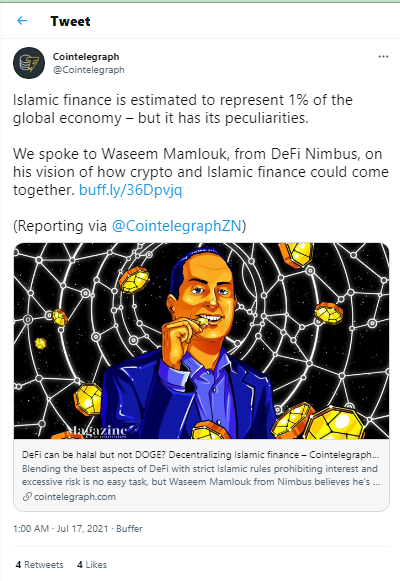Click the Tweet page heading
Screen dimensions: 400x581
[70, 21]
